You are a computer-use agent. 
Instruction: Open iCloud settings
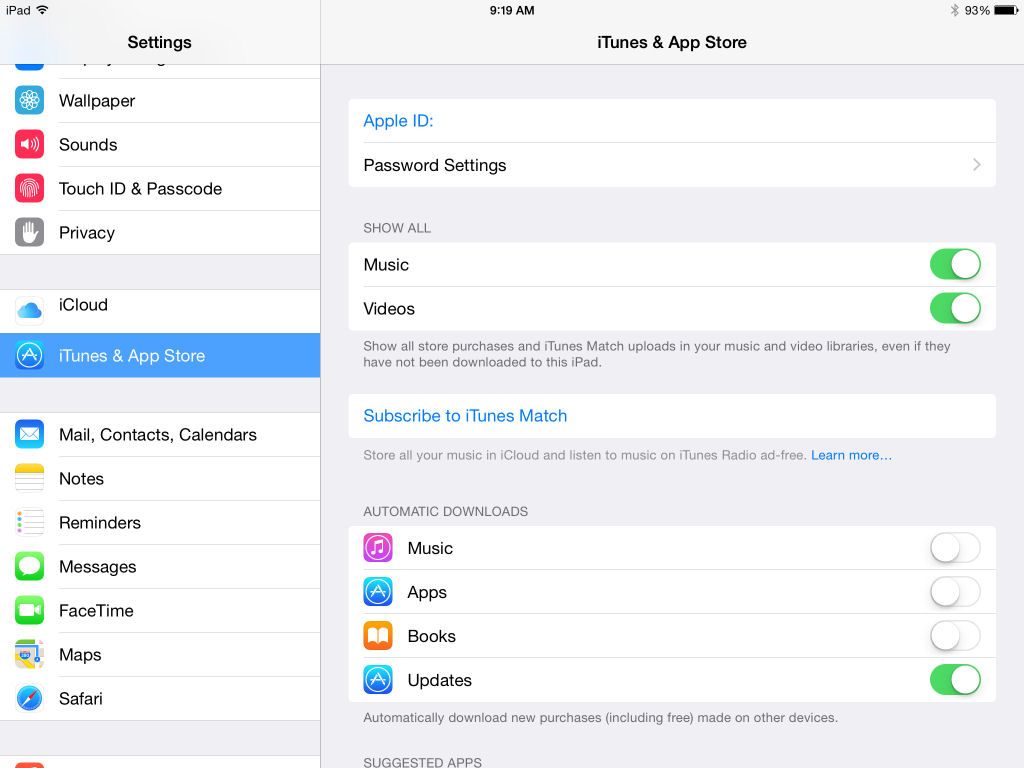[x=160, y=312]
